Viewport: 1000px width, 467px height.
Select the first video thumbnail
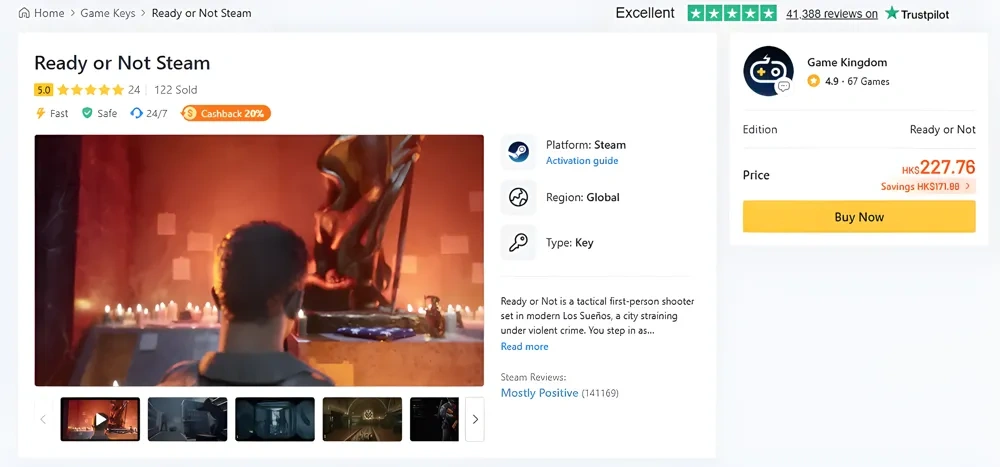coord(100,419)
